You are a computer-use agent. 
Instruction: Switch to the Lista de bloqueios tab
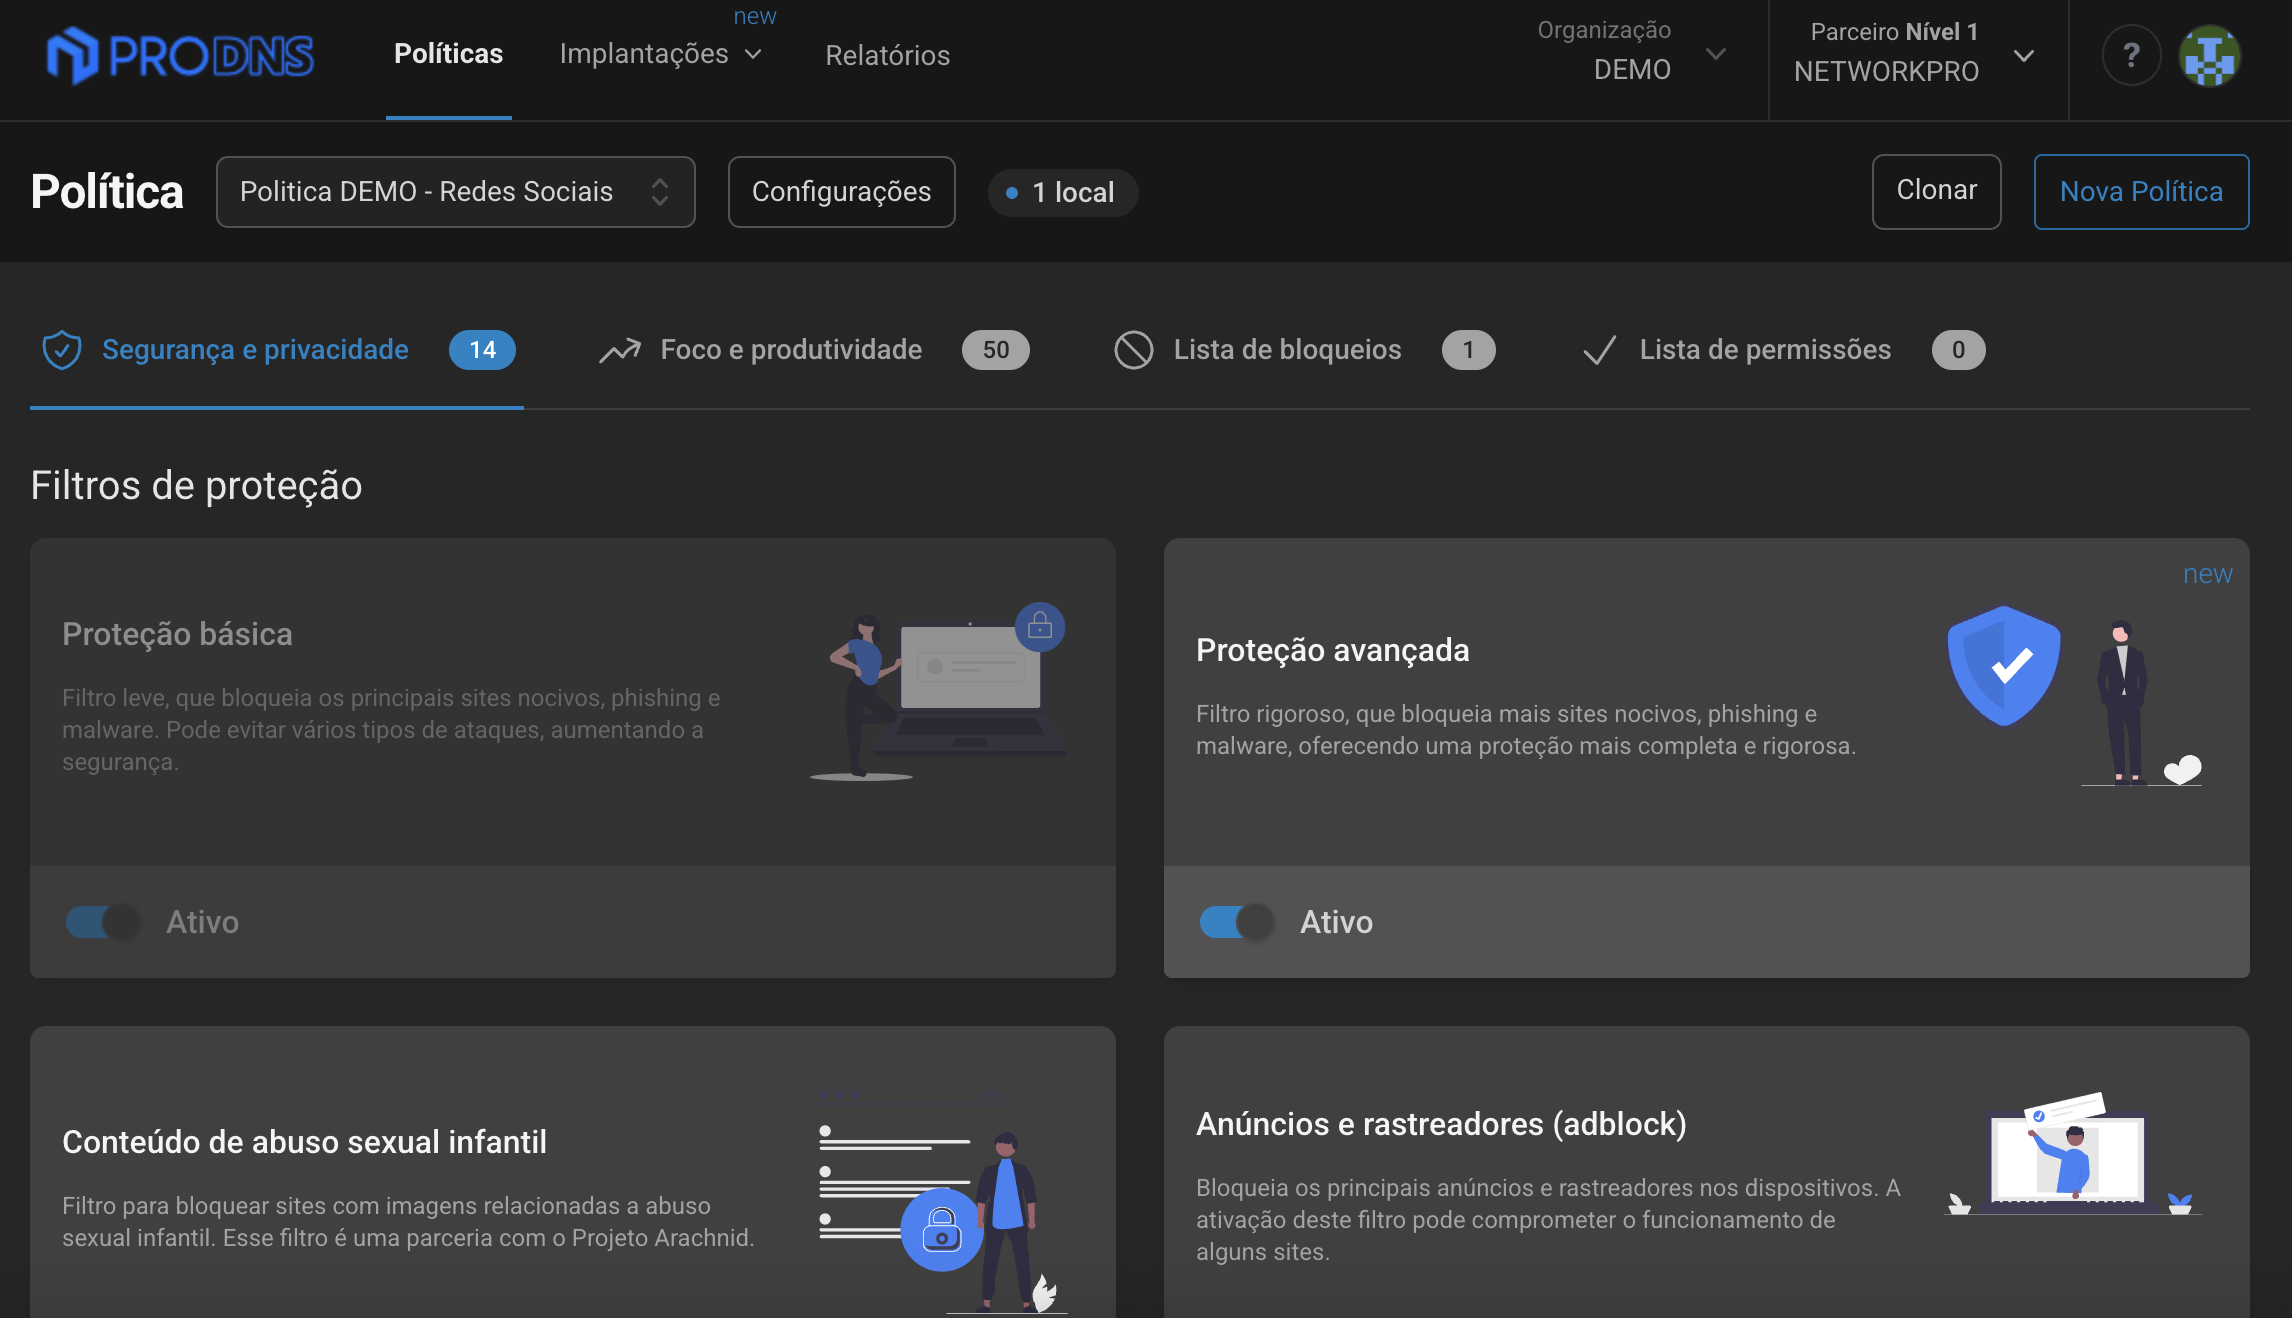(x=1286, y=350)
